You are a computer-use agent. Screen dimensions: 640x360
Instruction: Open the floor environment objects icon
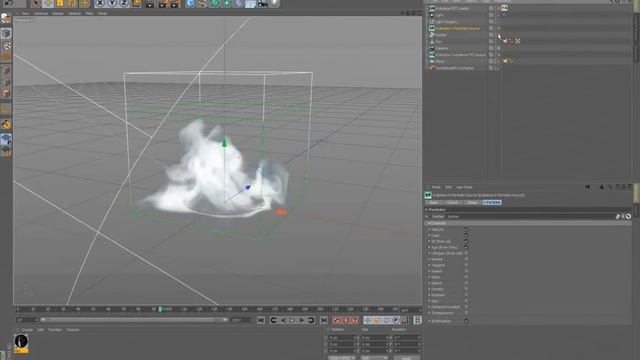click(250, 4)
